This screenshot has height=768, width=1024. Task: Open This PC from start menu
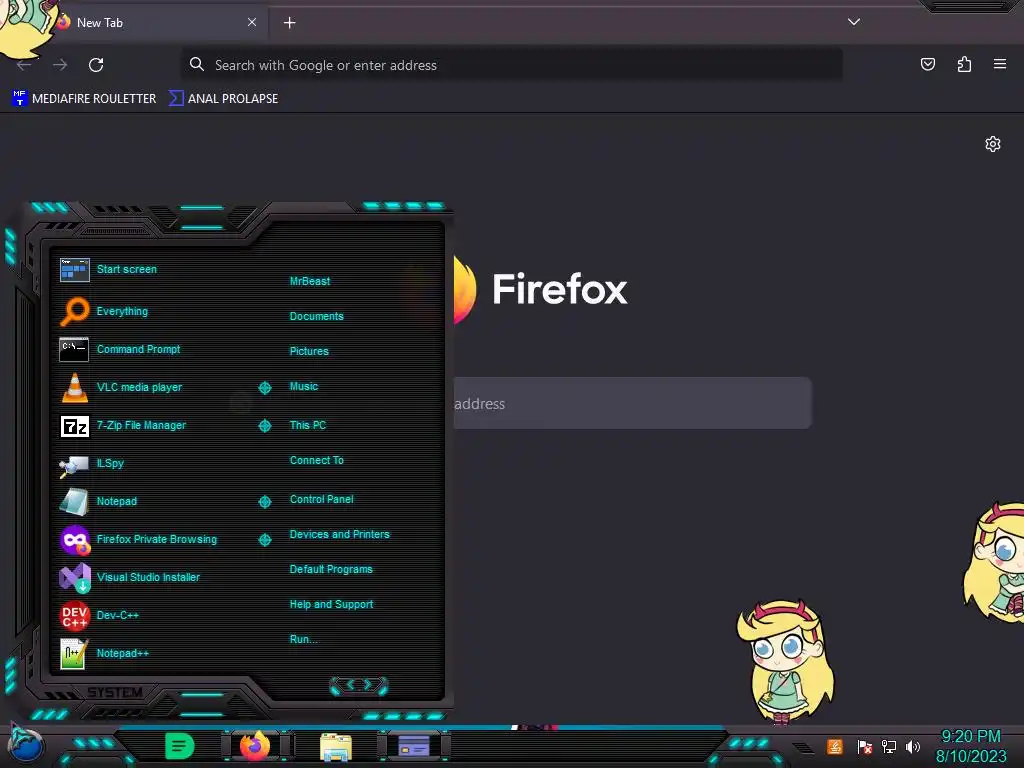click(308, 424)
